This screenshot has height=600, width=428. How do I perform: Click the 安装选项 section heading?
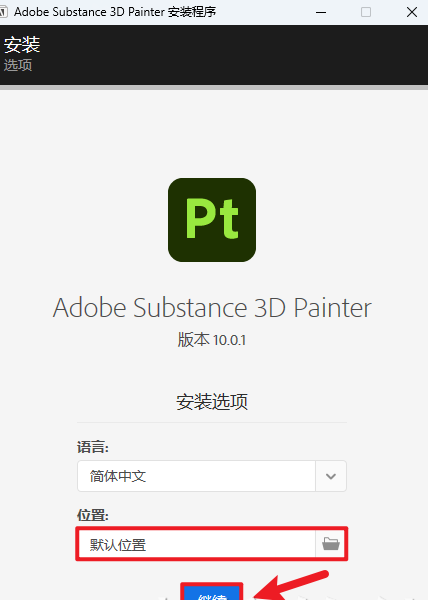(212, 402)
